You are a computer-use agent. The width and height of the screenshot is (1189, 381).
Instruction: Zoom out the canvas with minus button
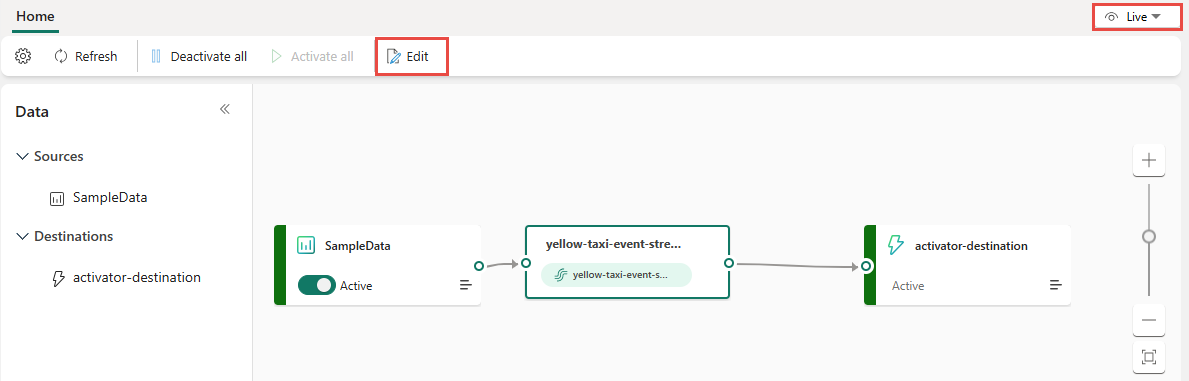(1149, 320)
